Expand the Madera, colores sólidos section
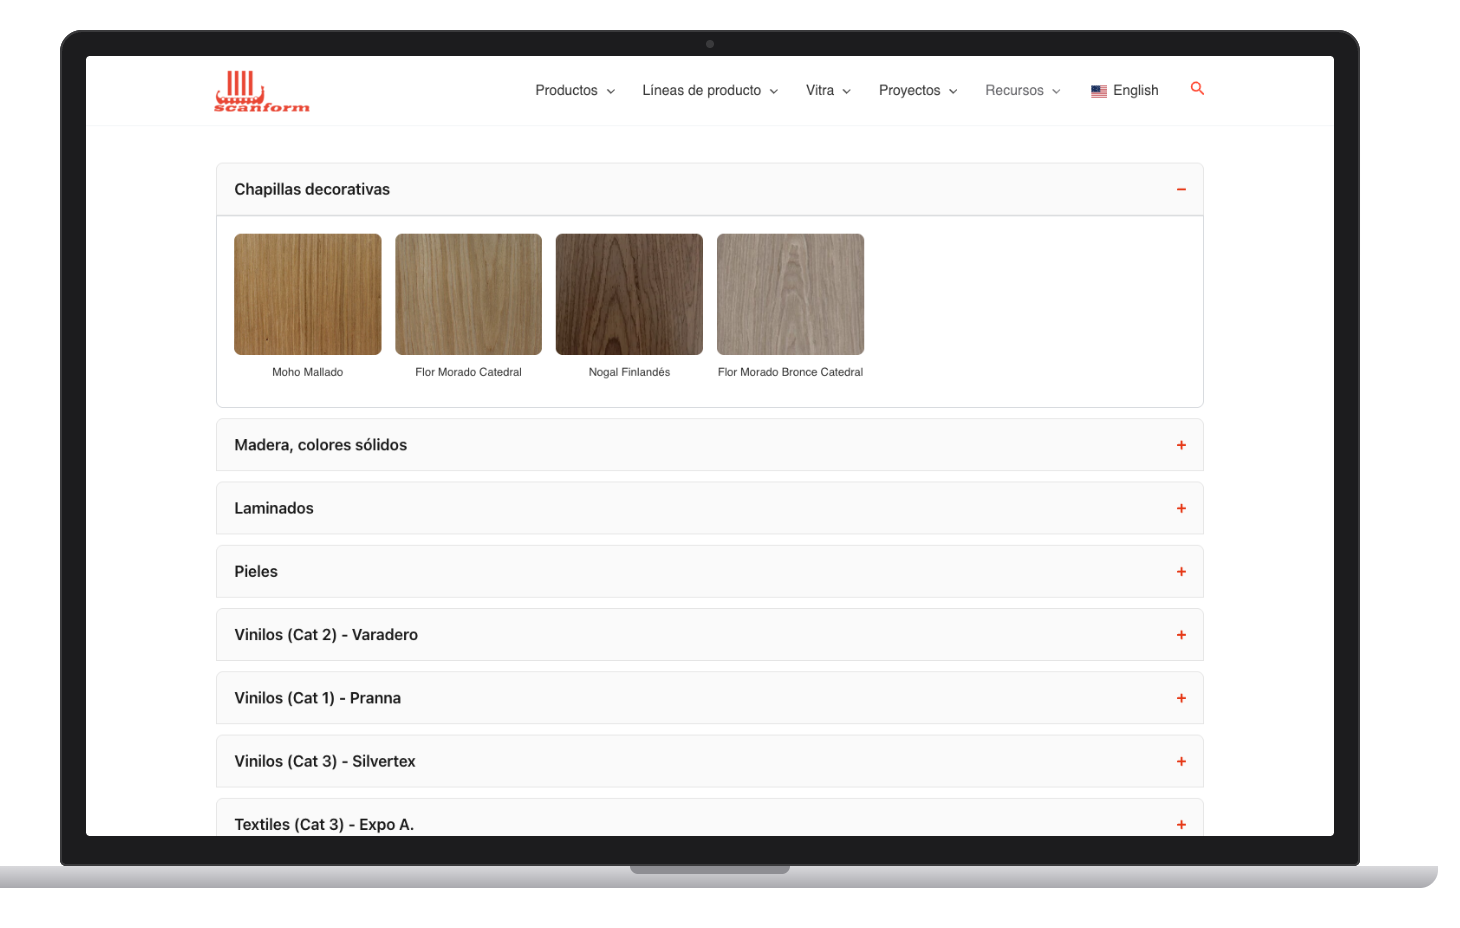Viewport: 1460px width, 928px height. tap(710, 445)
